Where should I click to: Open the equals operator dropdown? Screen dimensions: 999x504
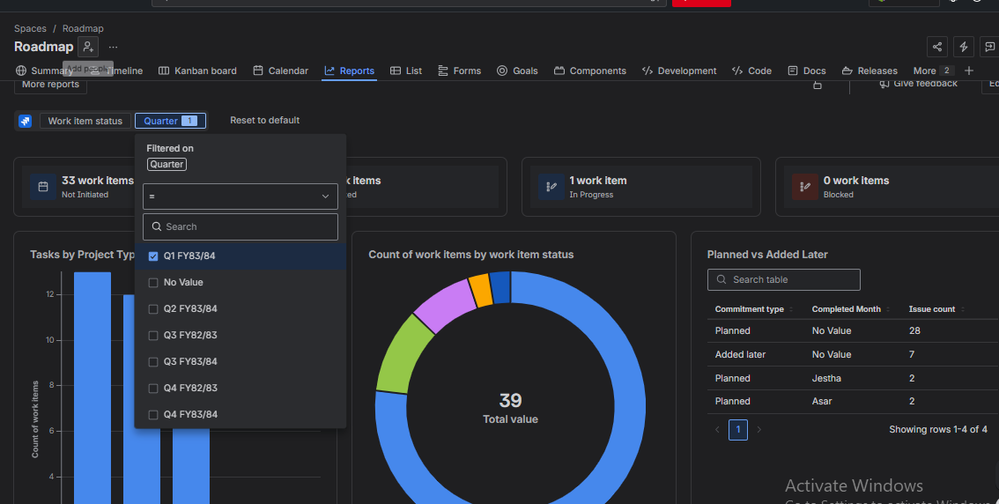(x=240, y=196)
